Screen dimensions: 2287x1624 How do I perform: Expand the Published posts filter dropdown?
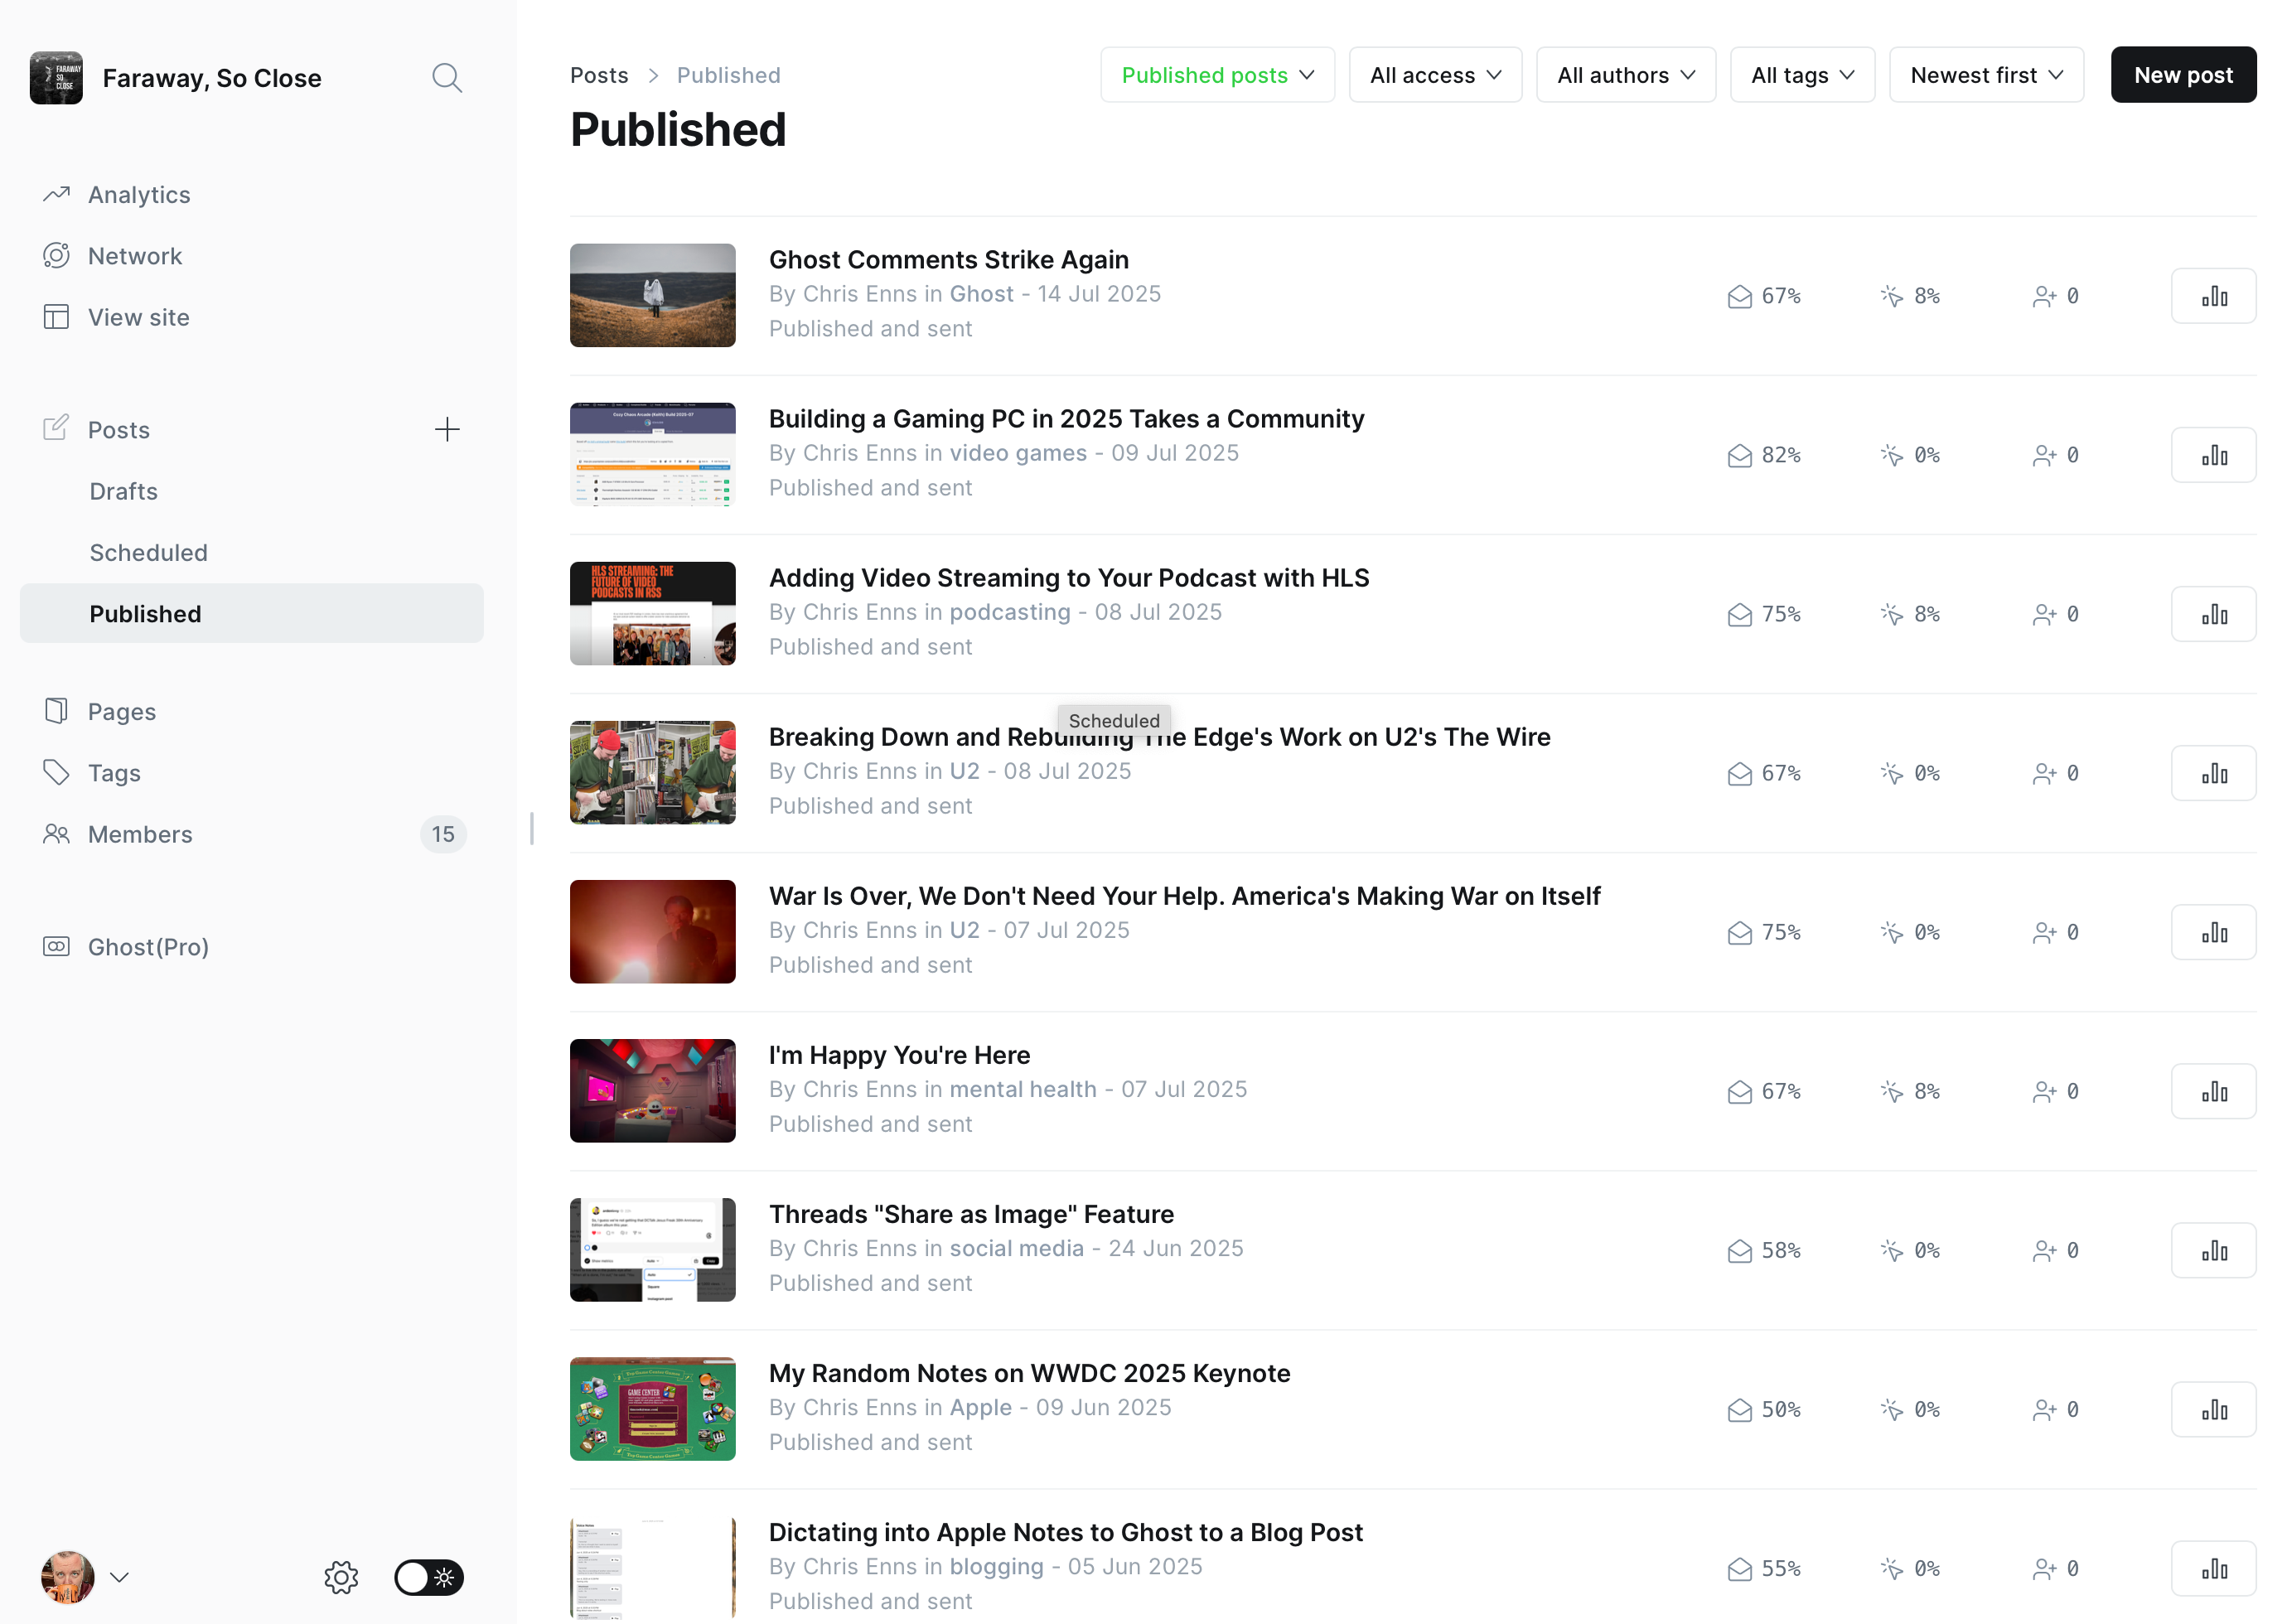1216,75
